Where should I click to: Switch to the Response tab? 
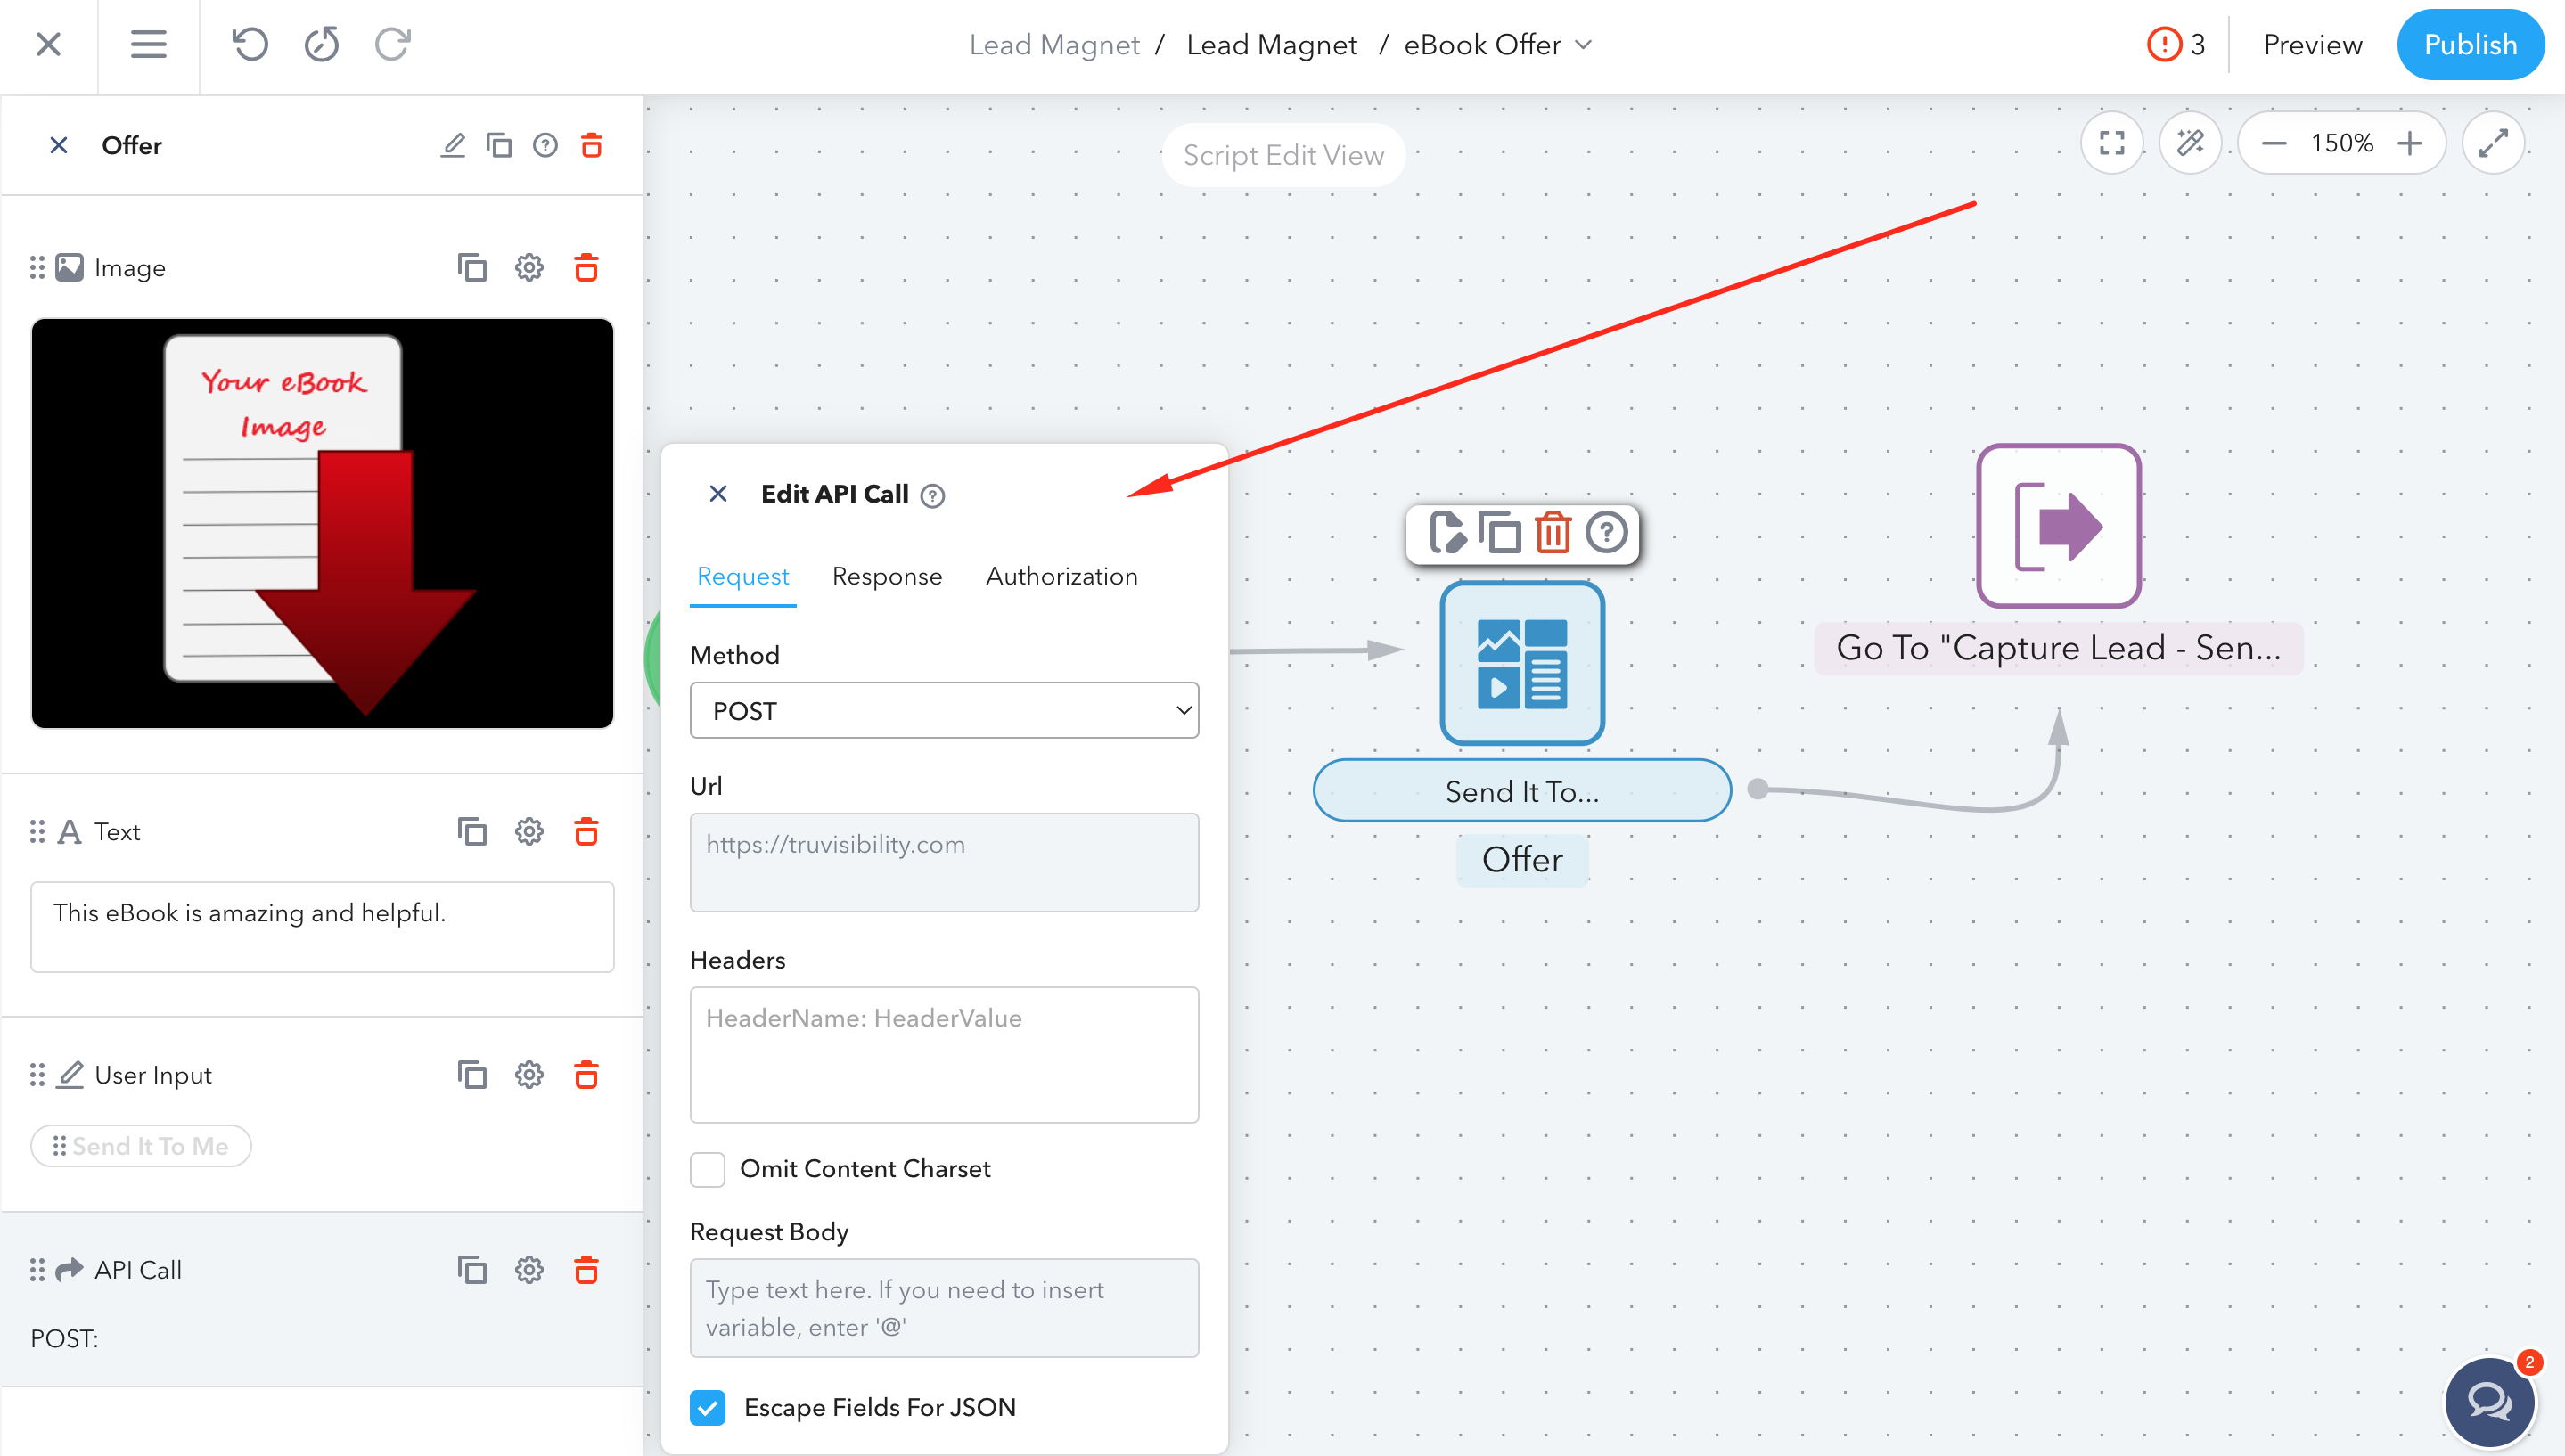pyautogui.click(x=886, y=576)
